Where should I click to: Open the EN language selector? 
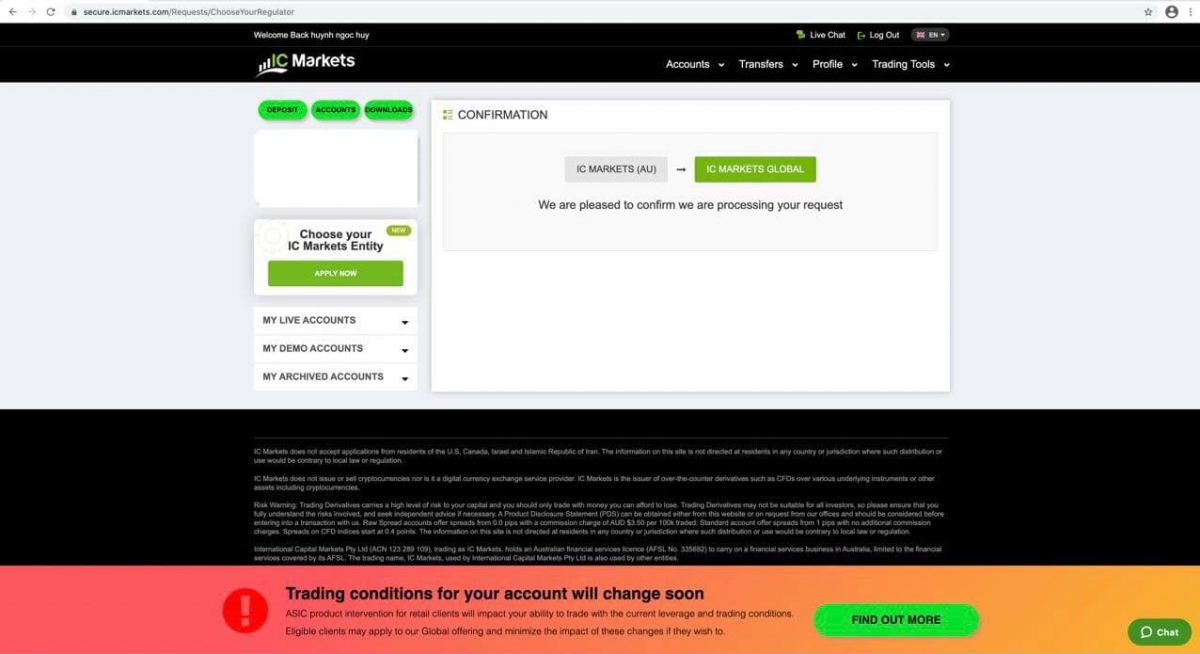point(930,35)
